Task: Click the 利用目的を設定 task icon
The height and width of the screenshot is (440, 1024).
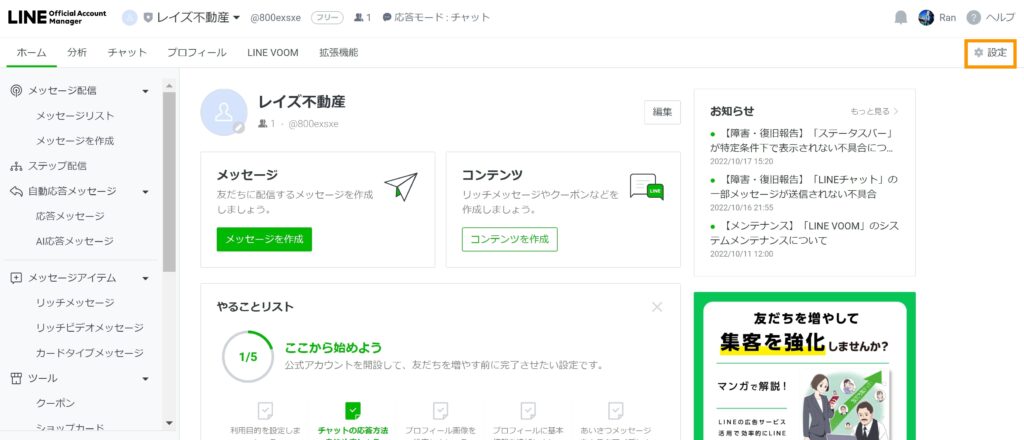Action: (x=265, y=411)
